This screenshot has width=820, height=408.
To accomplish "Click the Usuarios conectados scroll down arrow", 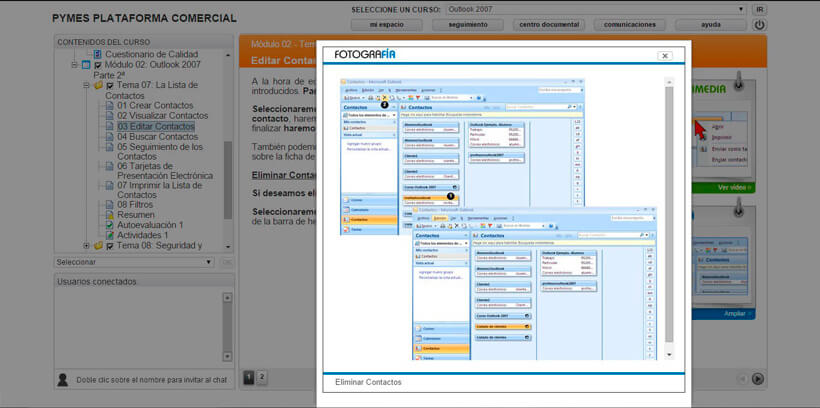I will coord(227,357).
